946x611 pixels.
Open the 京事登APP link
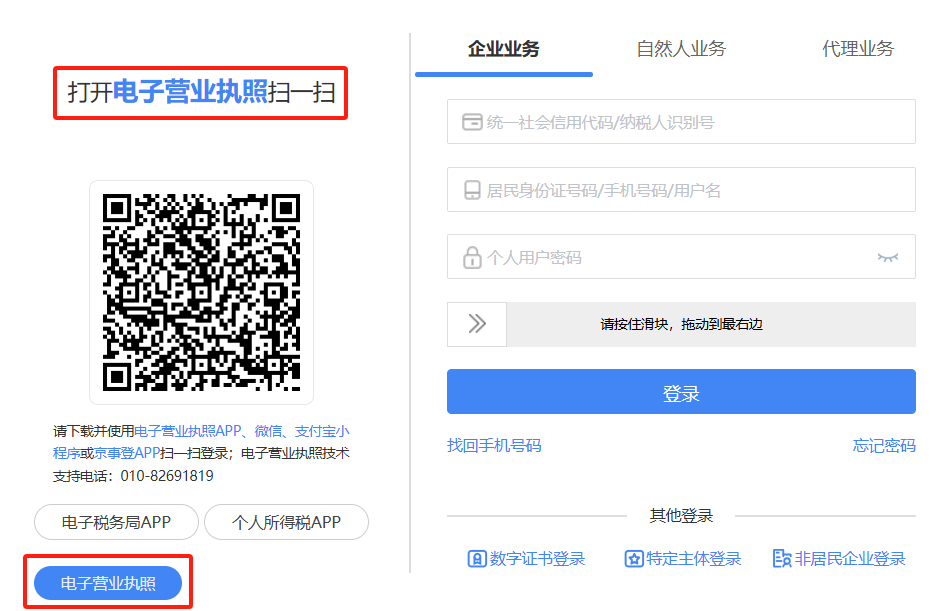click(127, 453)
